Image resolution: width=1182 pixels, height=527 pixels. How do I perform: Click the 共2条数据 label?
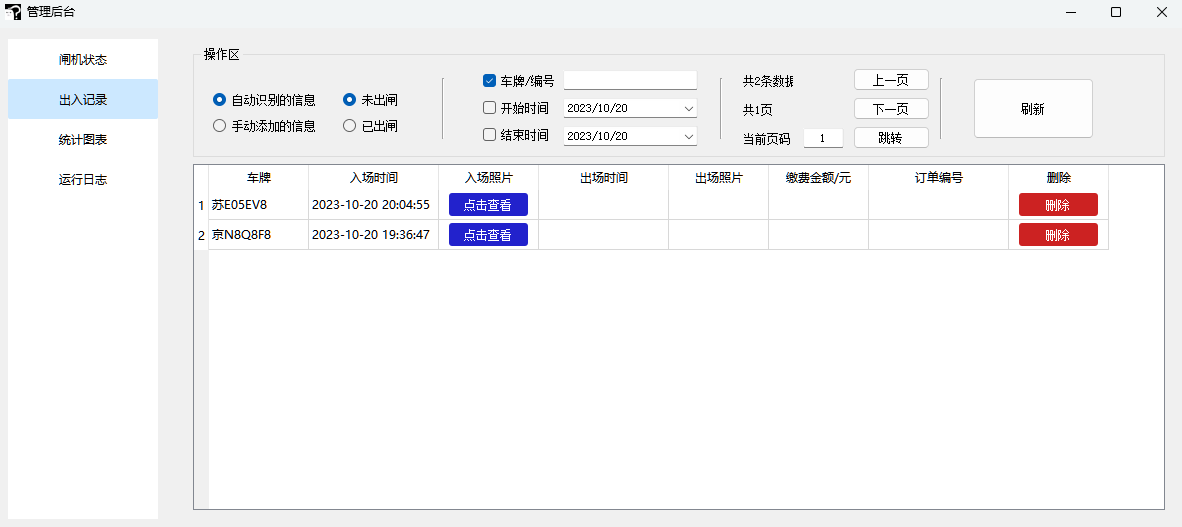pos(768,81)
